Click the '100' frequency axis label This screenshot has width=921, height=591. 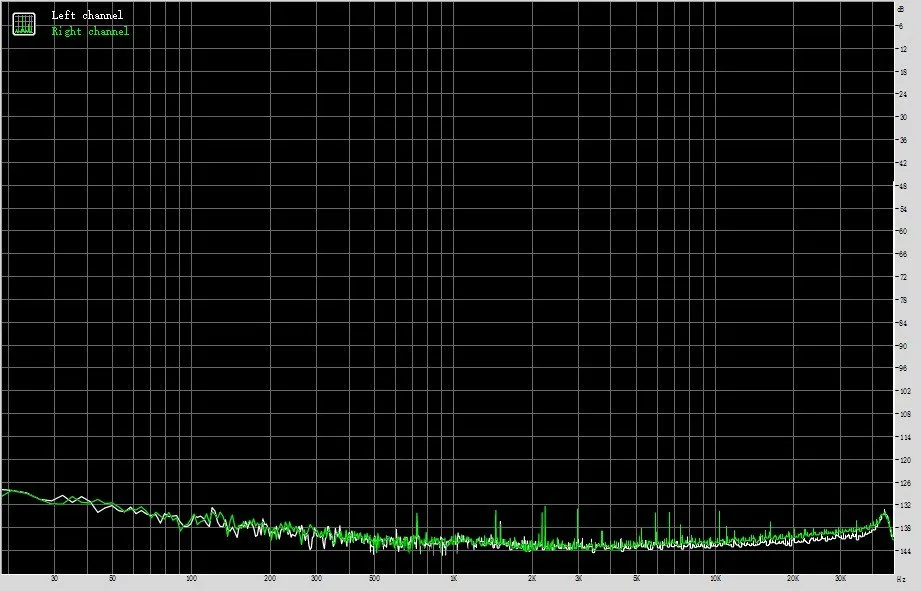(191, 579)
